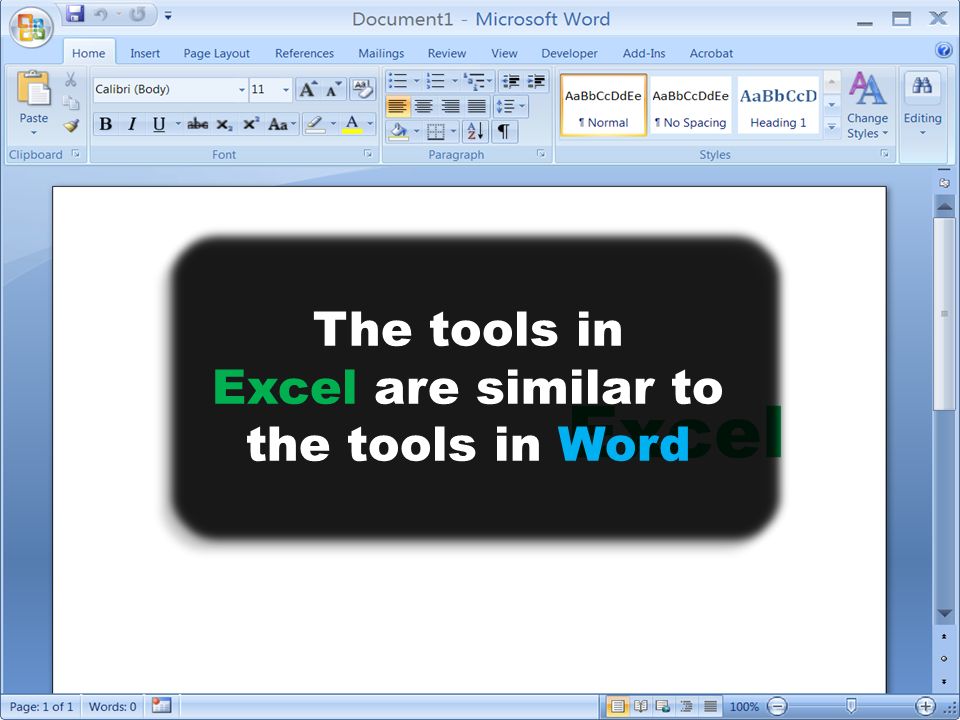Viewport: 960px width, 720px height.
Task: Open Word Help question mark
Action: pyautogui.click(x=943, y=50)
